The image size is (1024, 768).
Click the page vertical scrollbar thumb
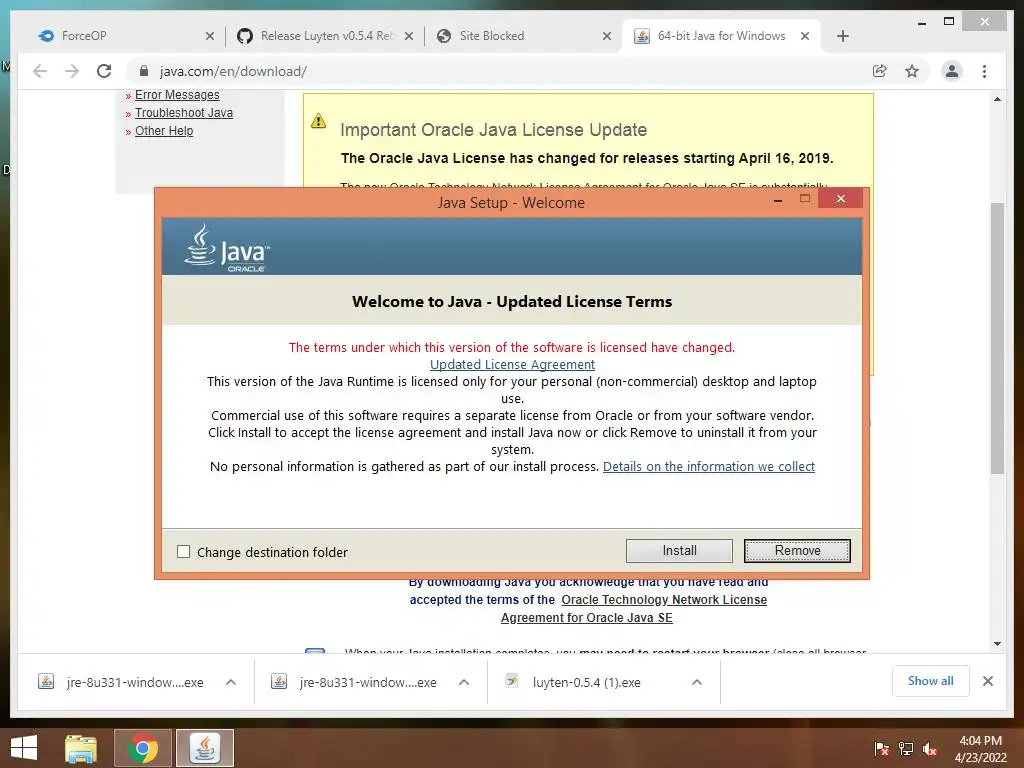[x=997, y=338]
